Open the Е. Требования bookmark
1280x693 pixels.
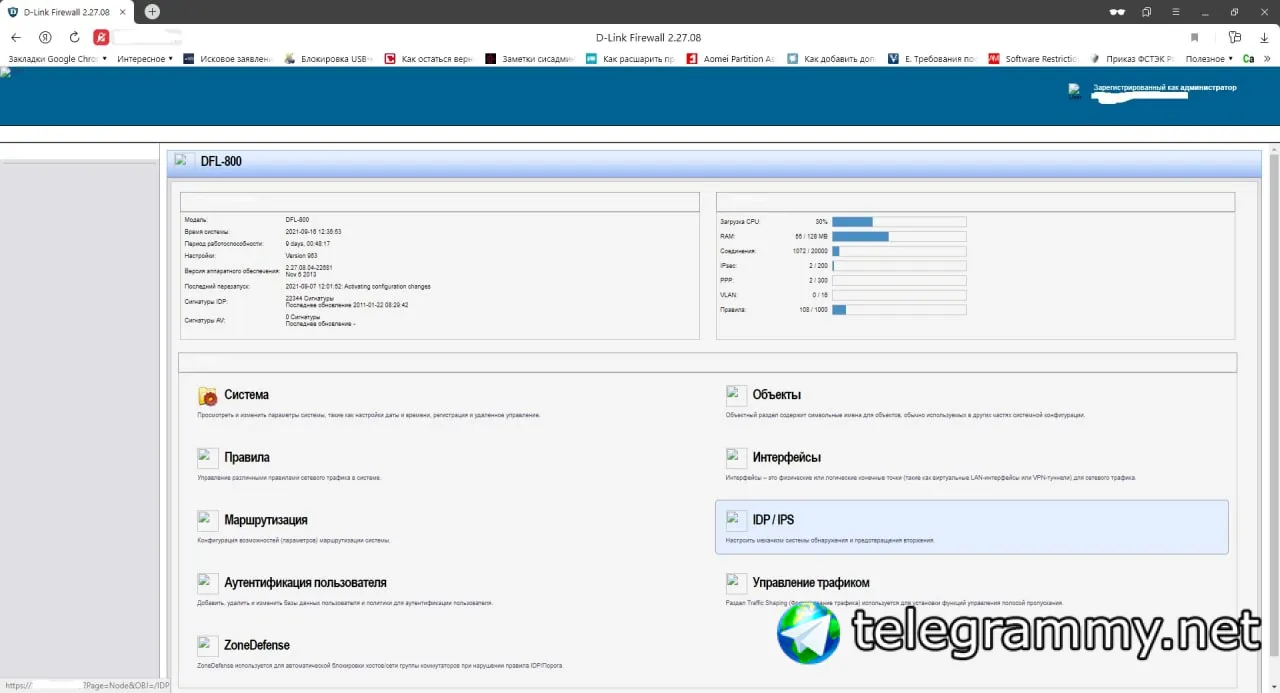(933, 59)
